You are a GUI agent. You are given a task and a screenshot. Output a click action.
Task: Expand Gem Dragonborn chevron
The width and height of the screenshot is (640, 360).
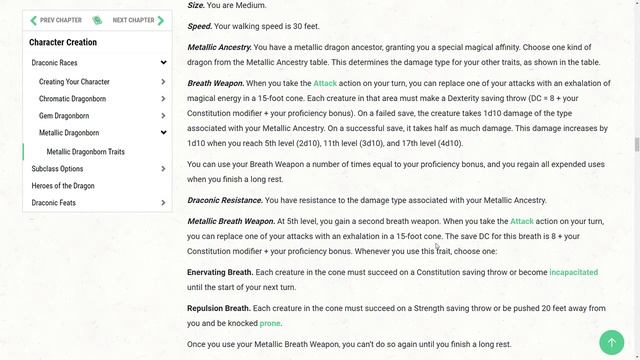pyautogui.click(x=163, y=116)
